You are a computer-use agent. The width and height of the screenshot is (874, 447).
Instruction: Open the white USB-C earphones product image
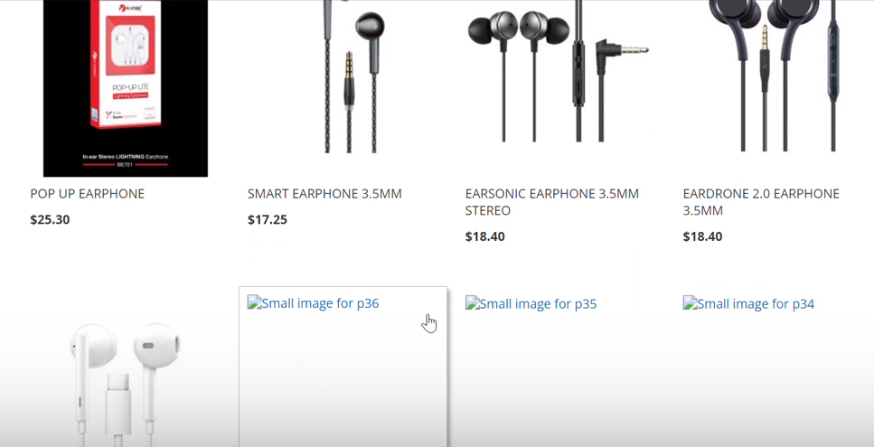point(125,385)
